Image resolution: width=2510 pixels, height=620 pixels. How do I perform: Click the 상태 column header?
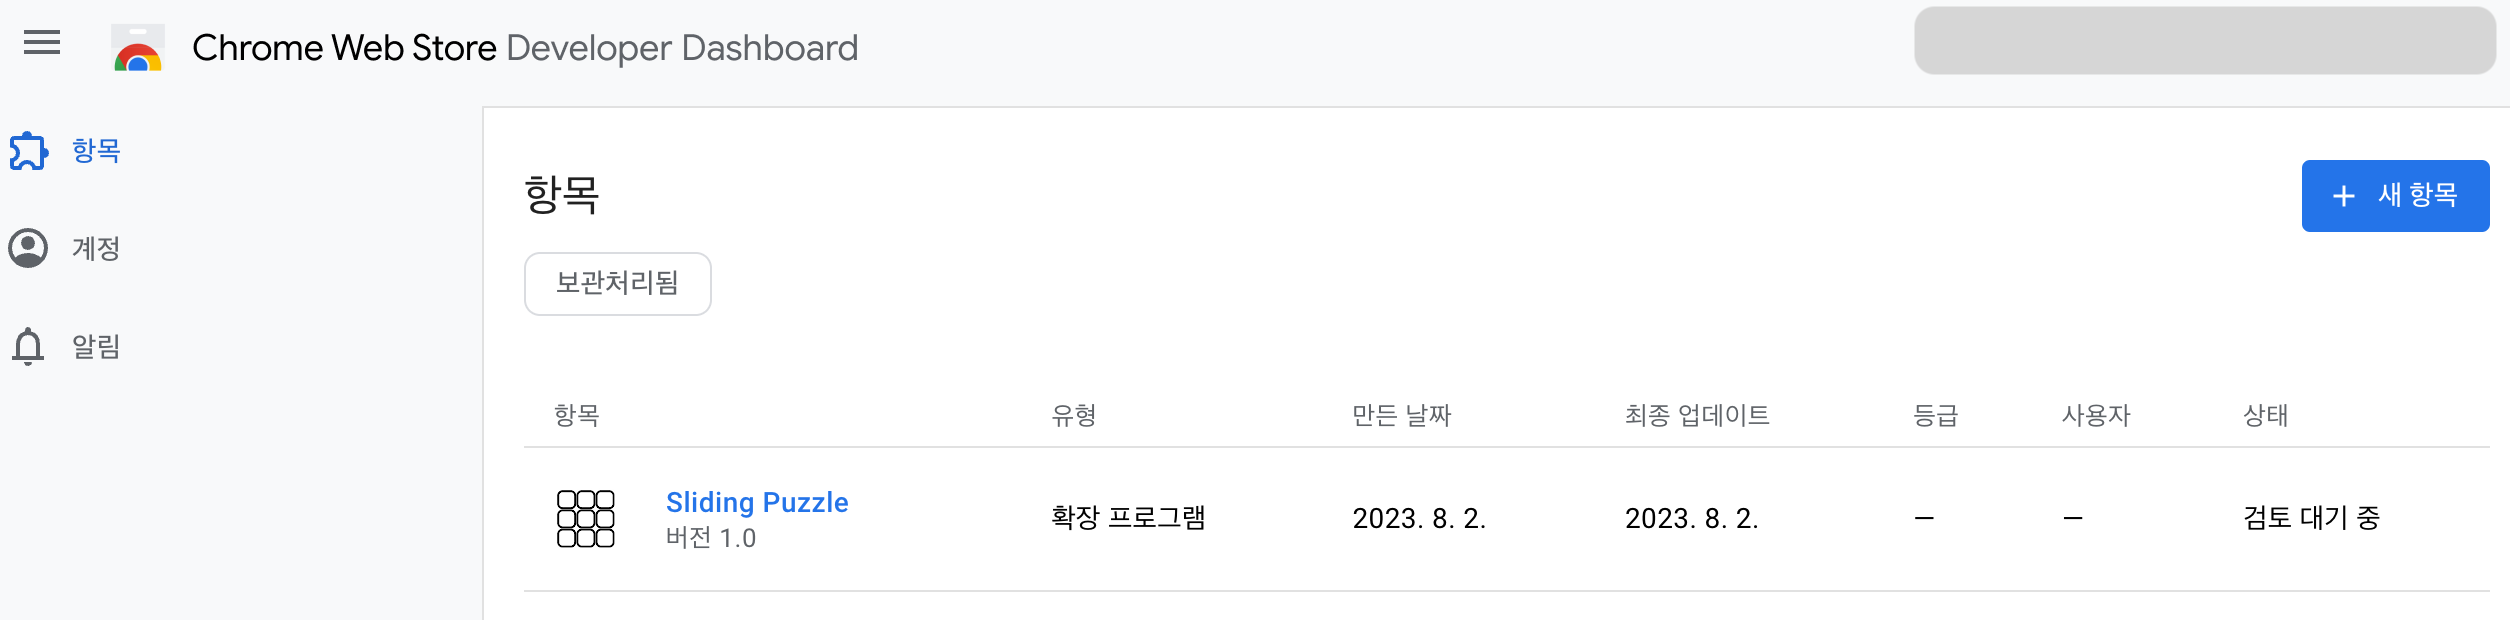2266,415
